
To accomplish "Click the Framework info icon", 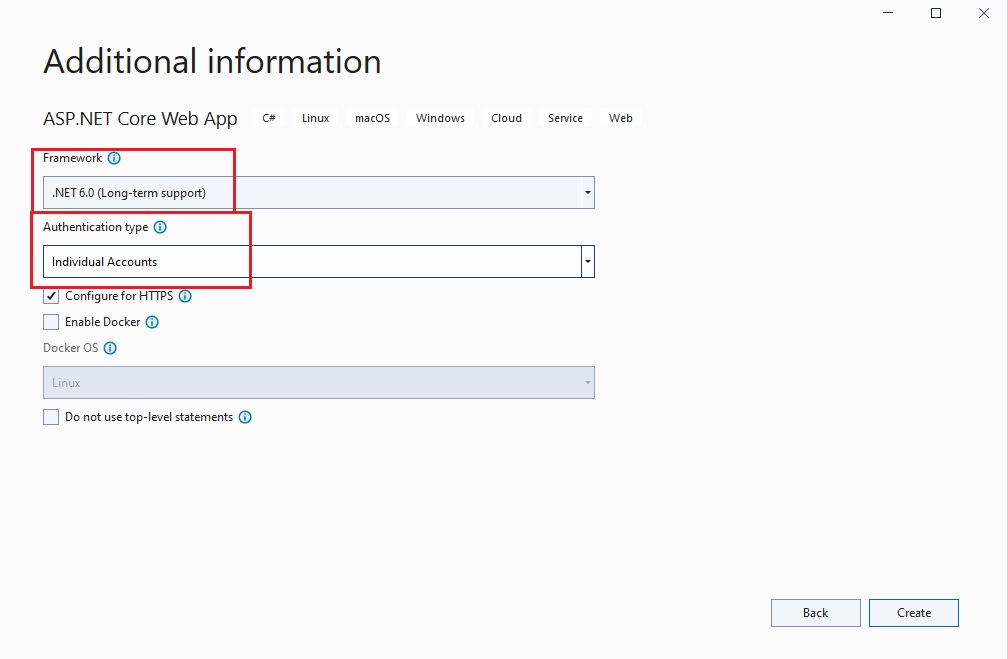I will (114, 158).
